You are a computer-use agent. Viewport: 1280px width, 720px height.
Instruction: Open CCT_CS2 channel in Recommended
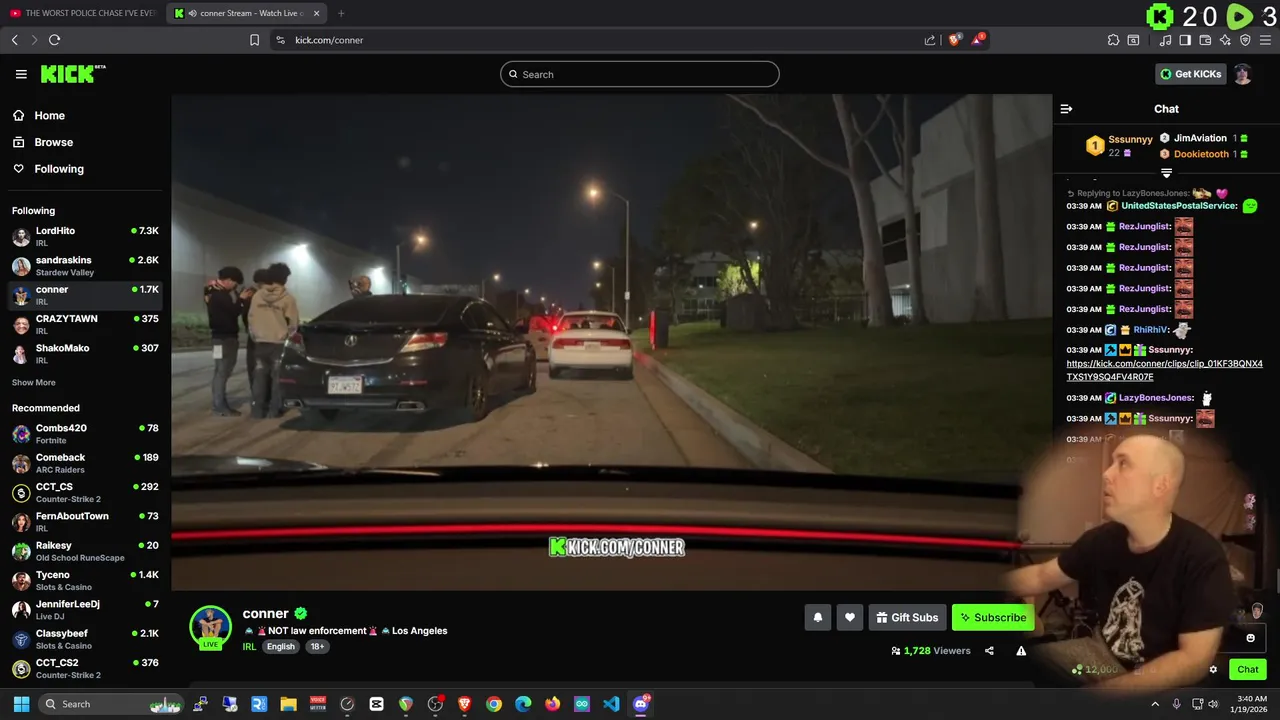pos(85,668)
